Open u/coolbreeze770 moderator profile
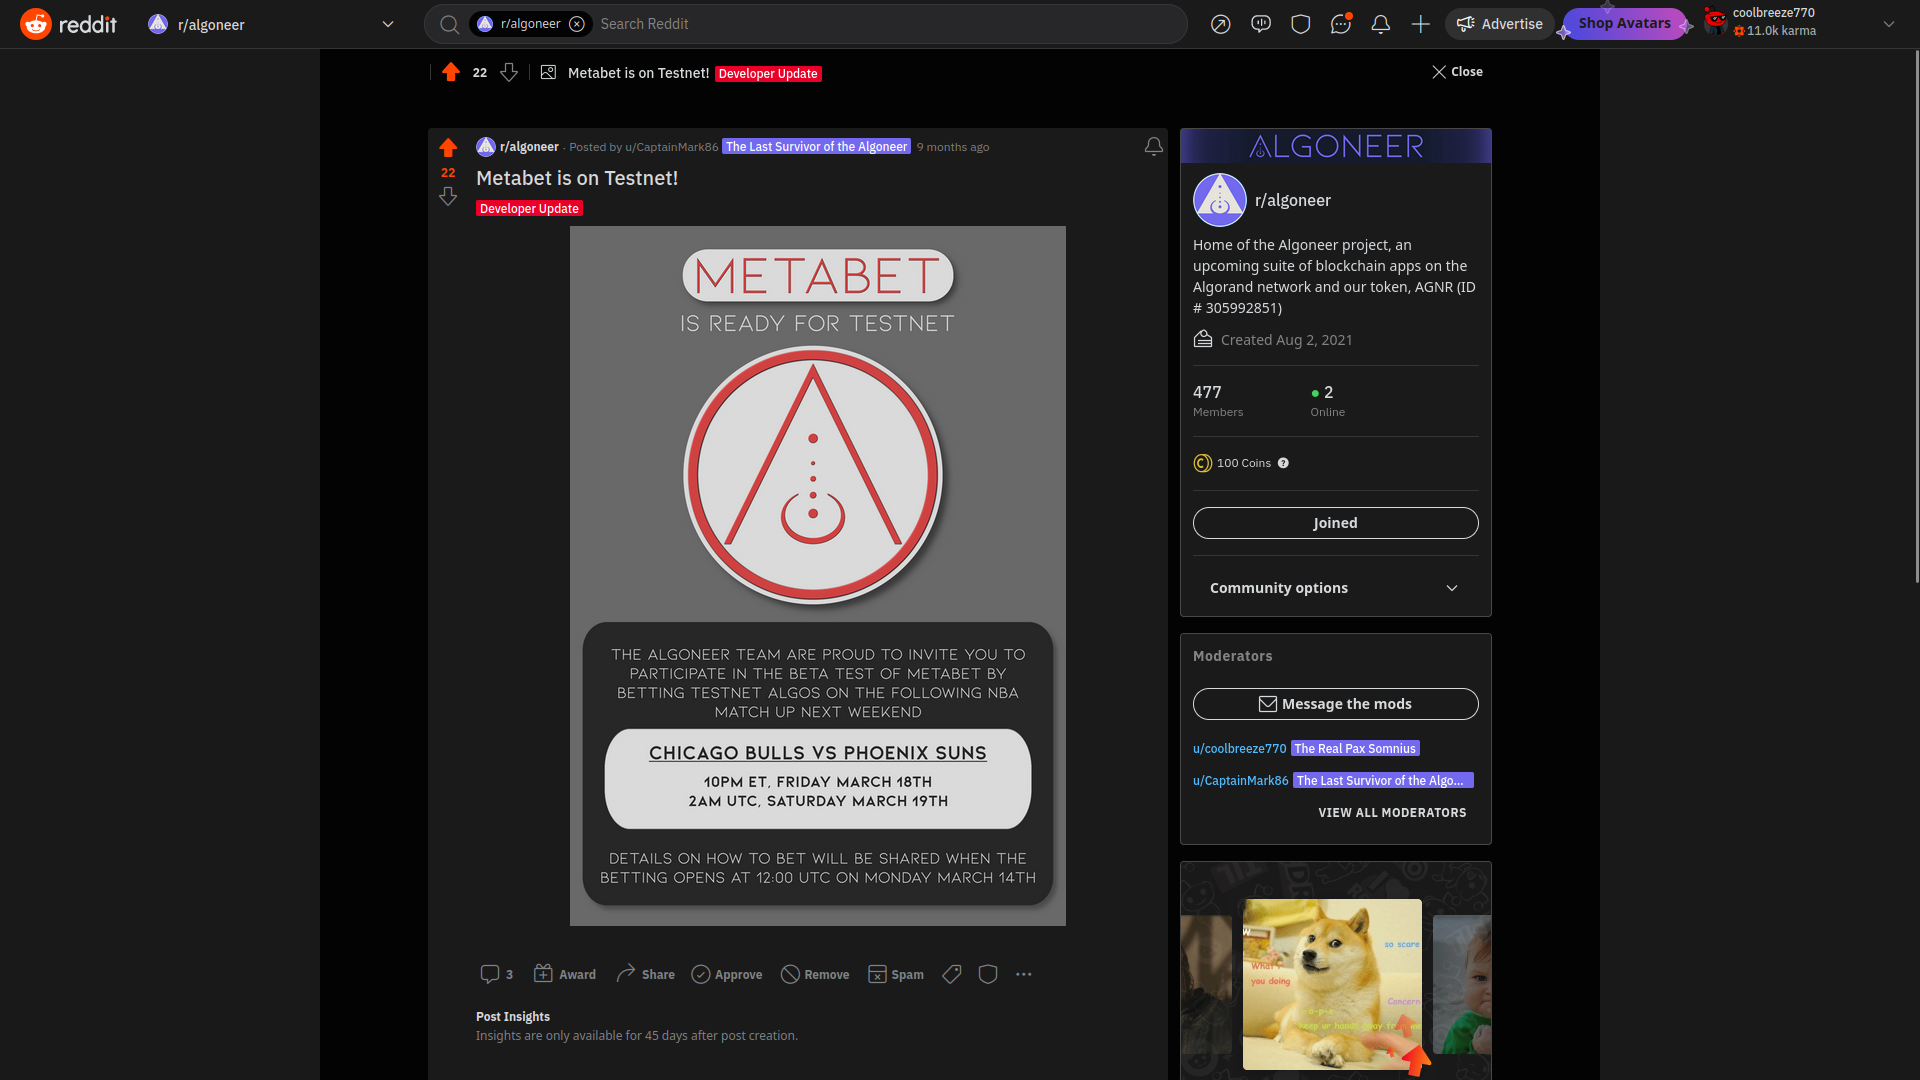Viewport: 1920px width, 1080px height. pos(1239,748)
